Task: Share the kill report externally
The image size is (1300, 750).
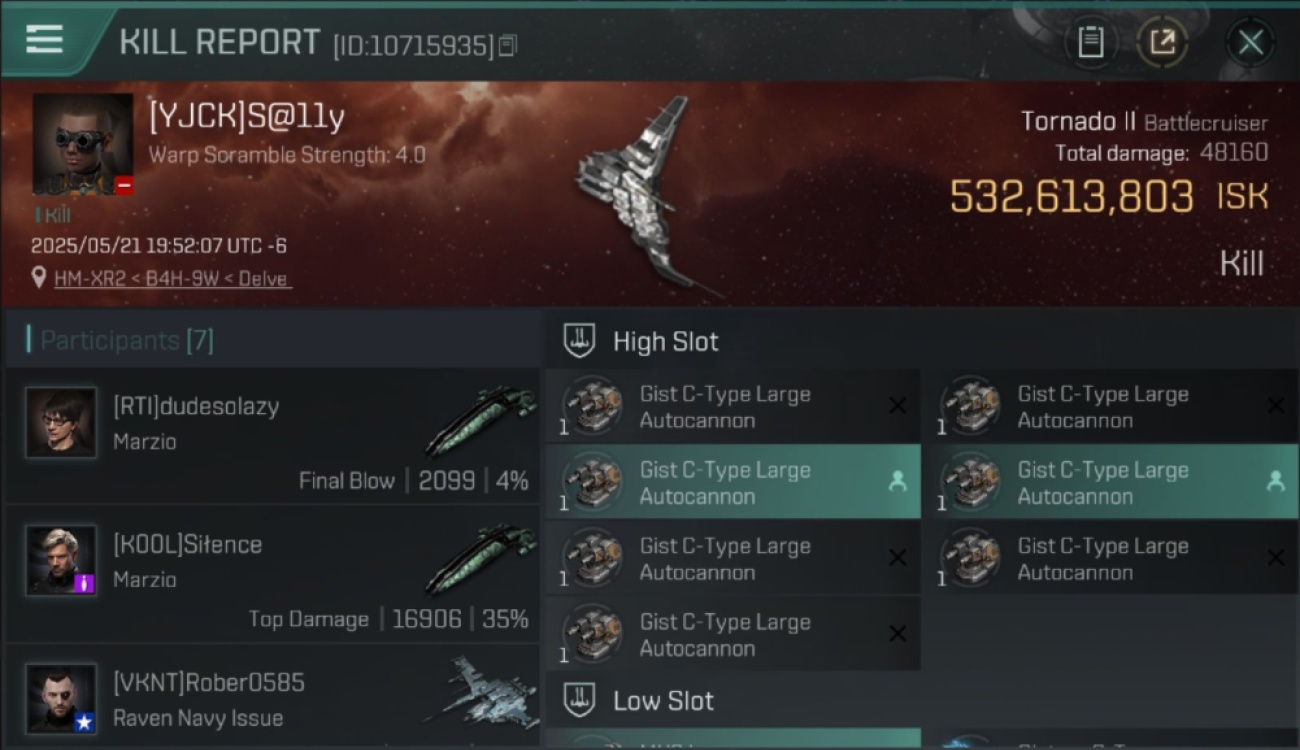Action: click(1162, 43)
